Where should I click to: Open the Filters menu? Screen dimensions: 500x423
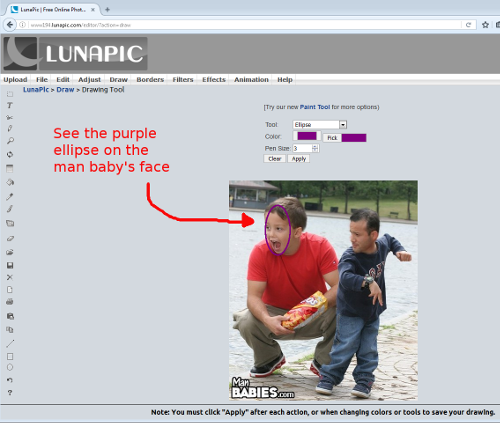[183, 80]
